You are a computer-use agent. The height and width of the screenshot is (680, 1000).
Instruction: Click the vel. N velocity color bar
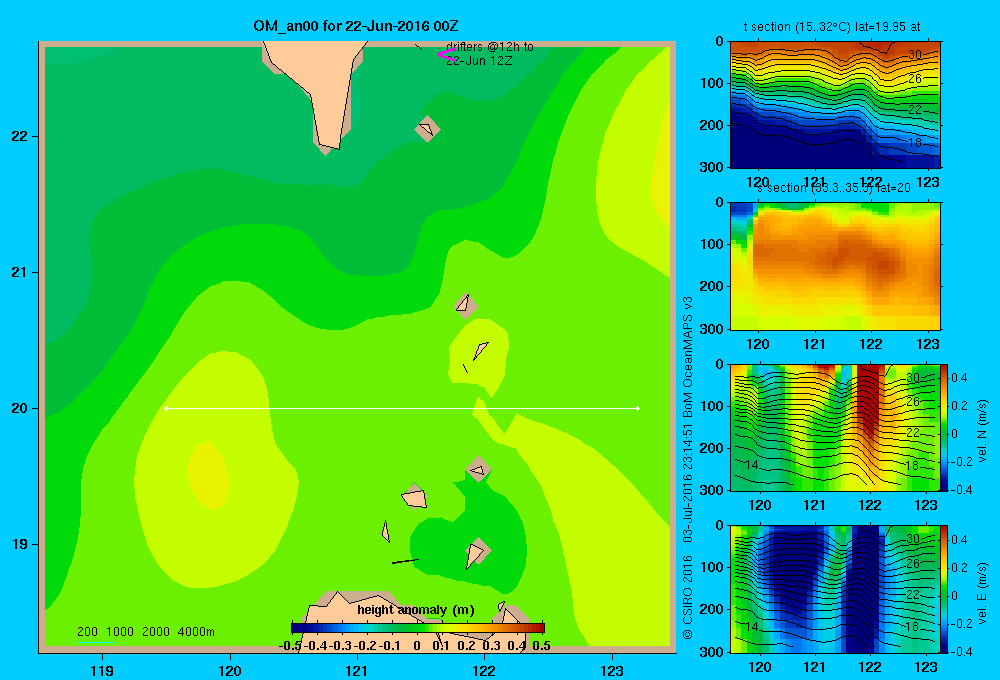[x=945, y=427]
